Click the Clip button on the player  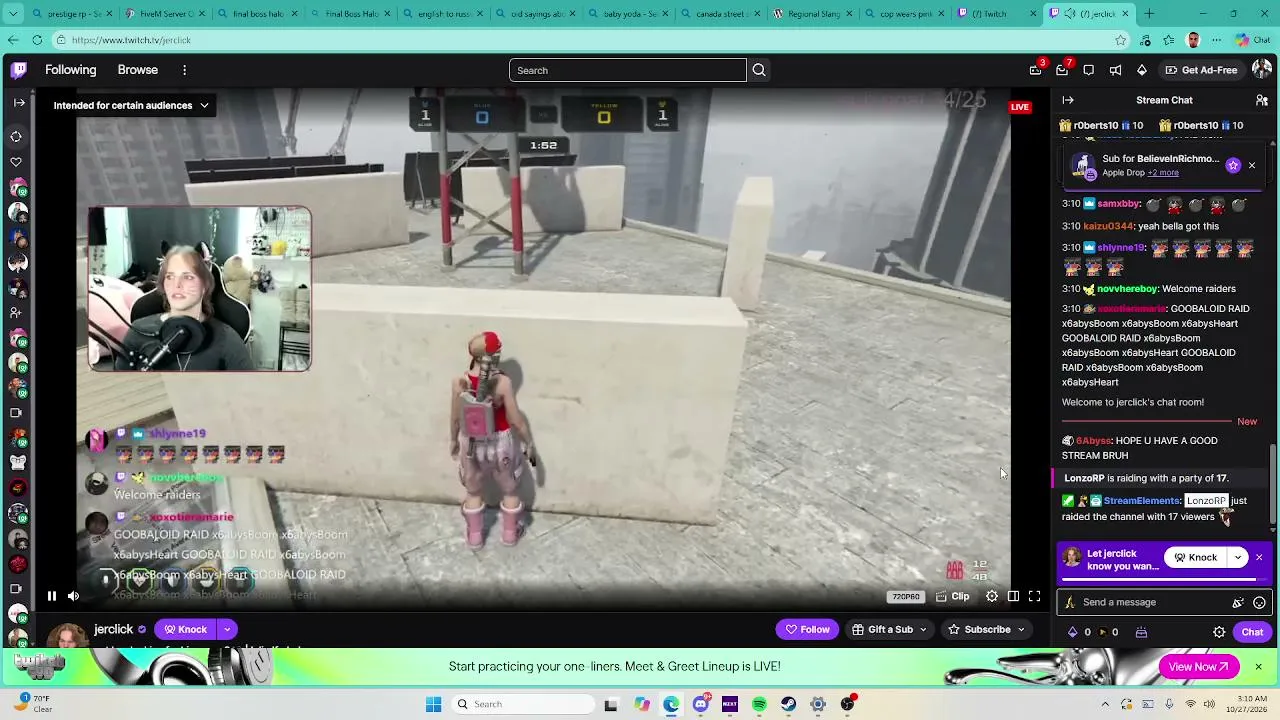pos(953,596)
